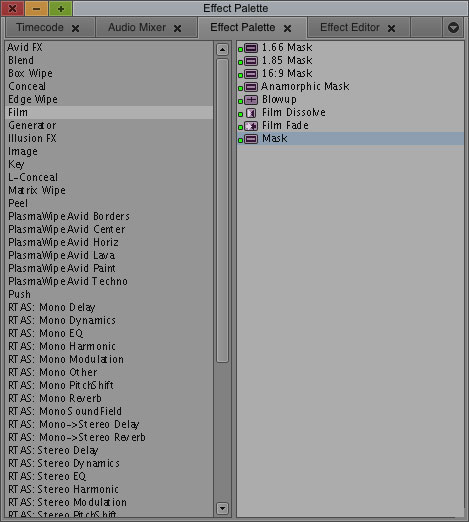Close the Effect Editor tab
The image size is (469, 522).
[x=391, y=29]
